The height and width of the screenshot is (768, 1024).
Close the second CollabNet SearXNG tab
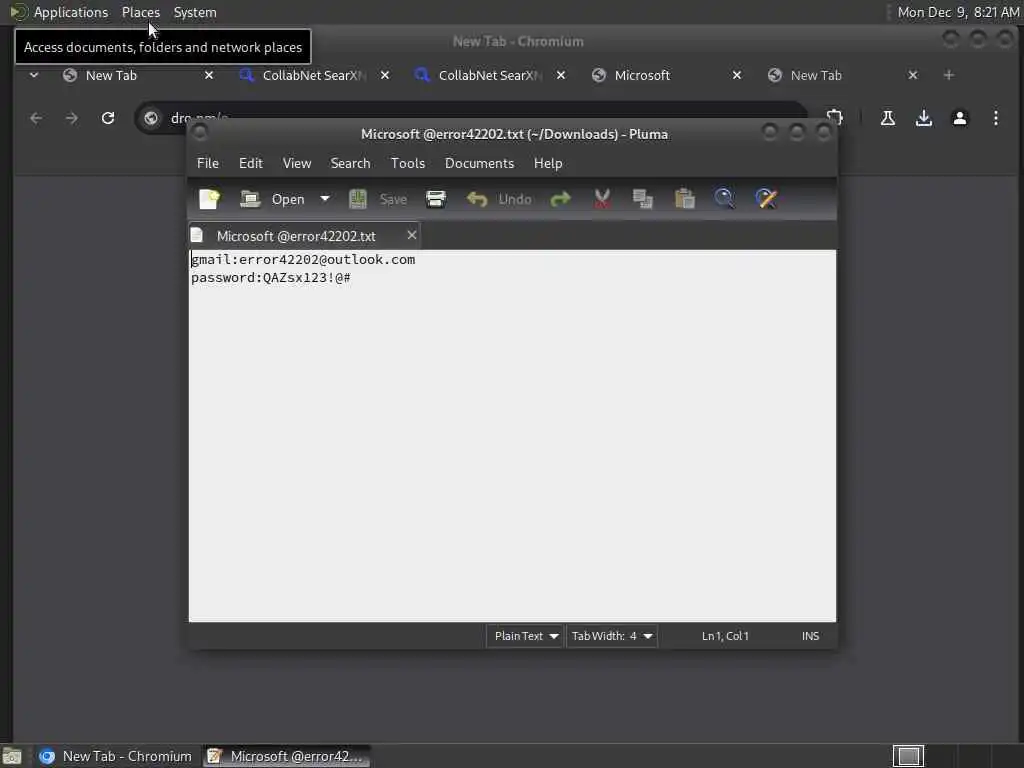(x=561, y=76)
